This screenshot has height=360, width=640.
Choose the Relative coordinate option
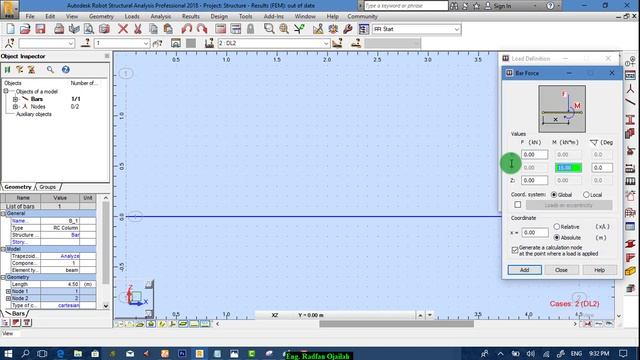pyautogui.click(x=557, y=227)
